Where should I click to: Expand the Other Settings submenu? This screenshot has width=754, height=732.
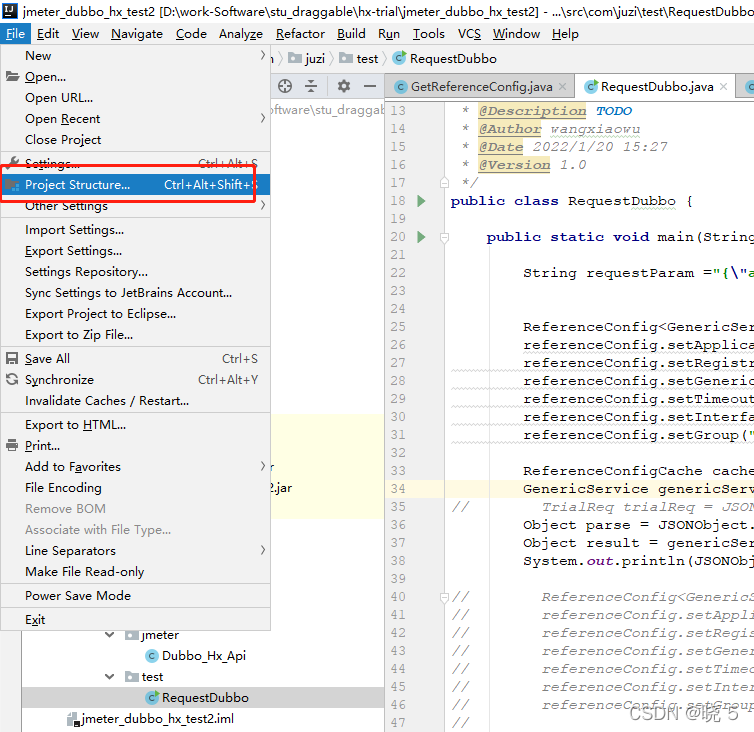click(263, 205)
